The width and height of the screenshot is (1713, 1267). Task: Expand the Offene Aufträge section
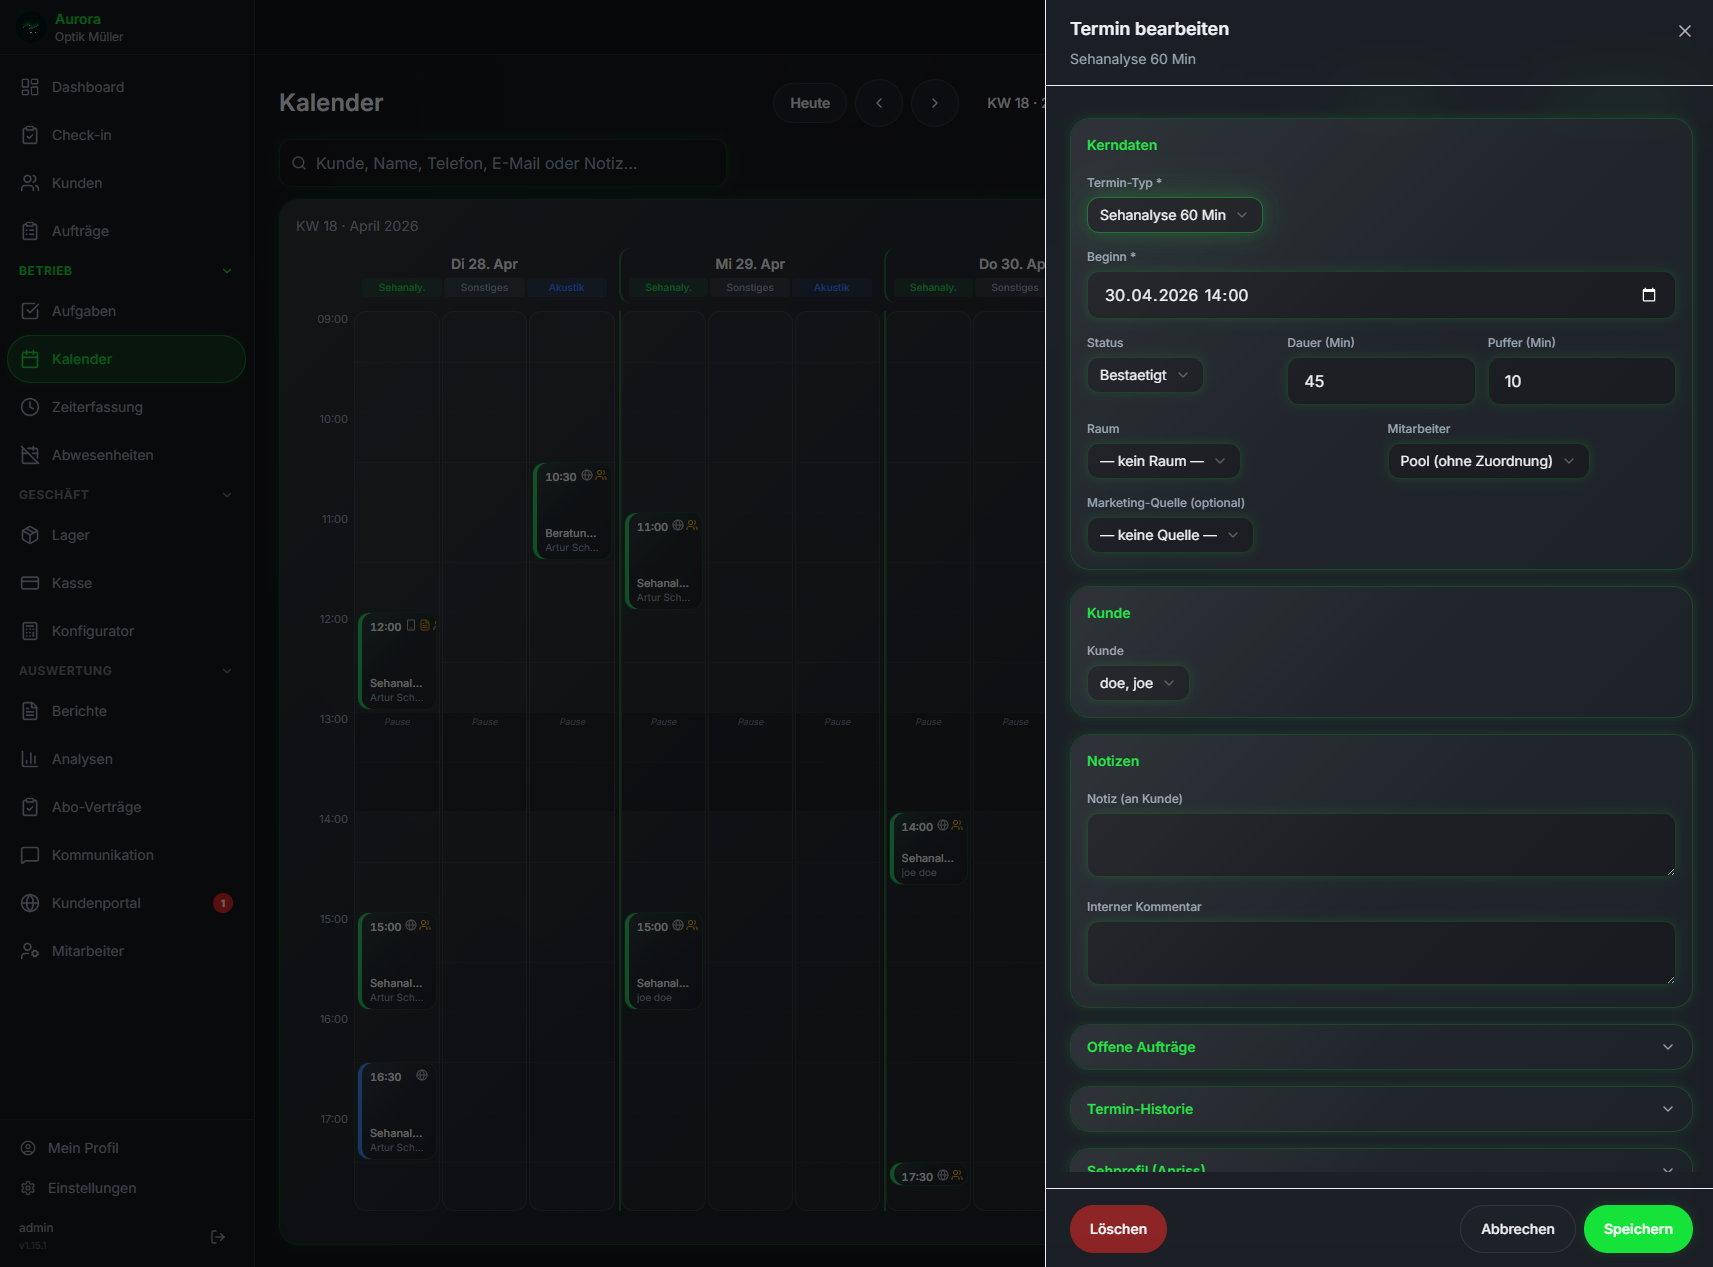(1381, 1047)
